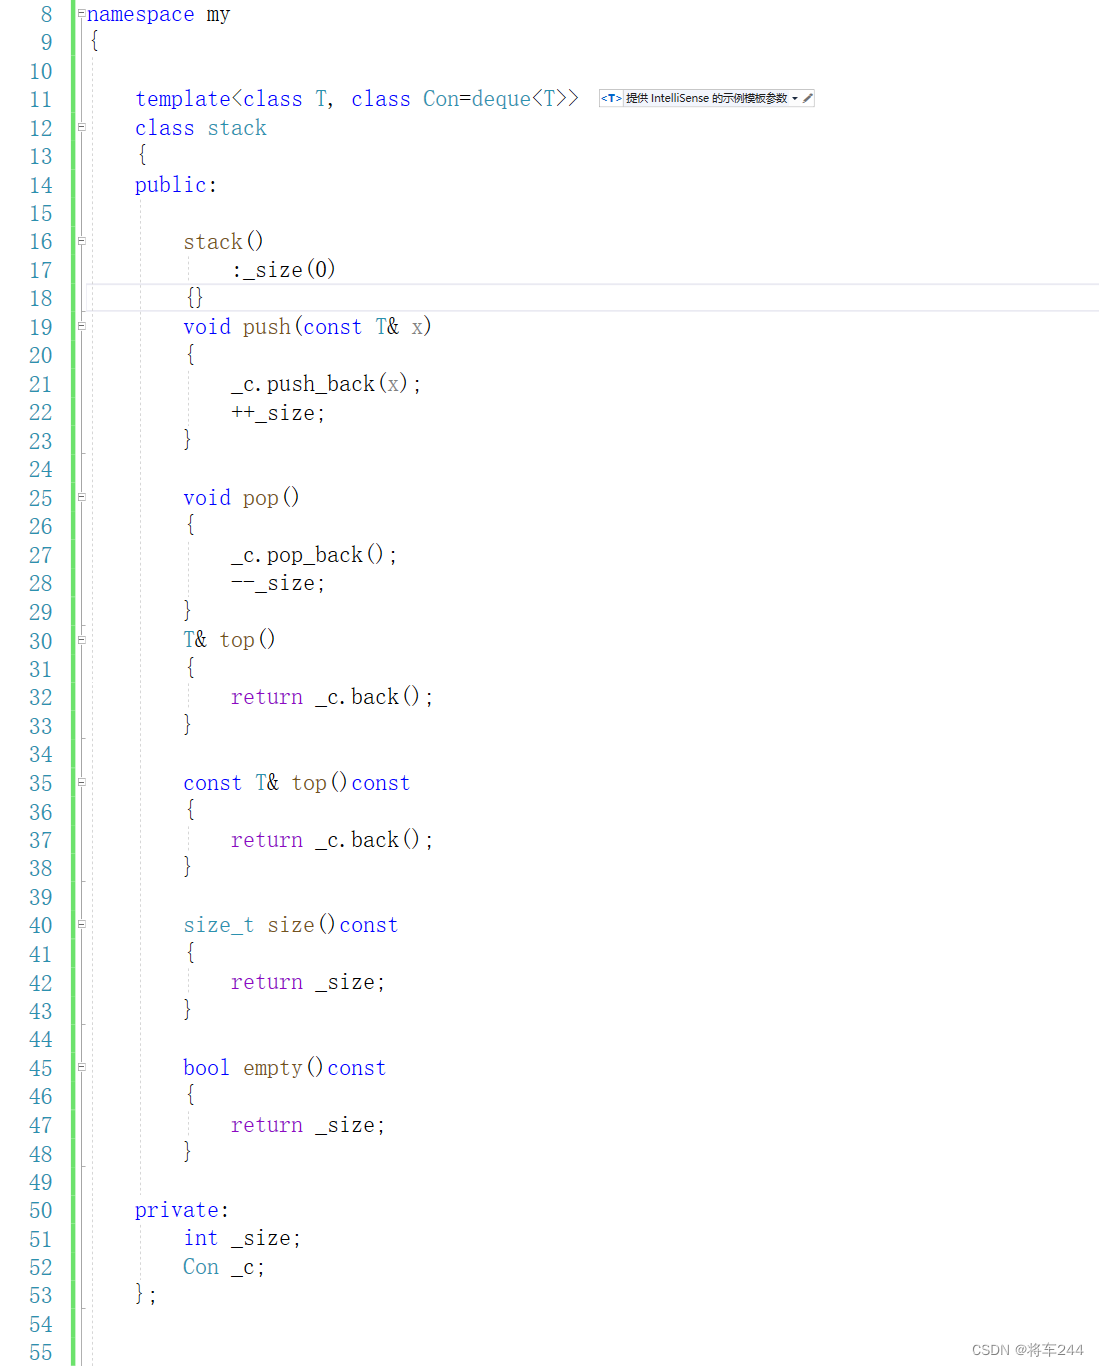The width and height of the screenshot is (1099, 1366).
Task: Open the IntelliSense sample parameter dropdown
Action: coord(793,98)
